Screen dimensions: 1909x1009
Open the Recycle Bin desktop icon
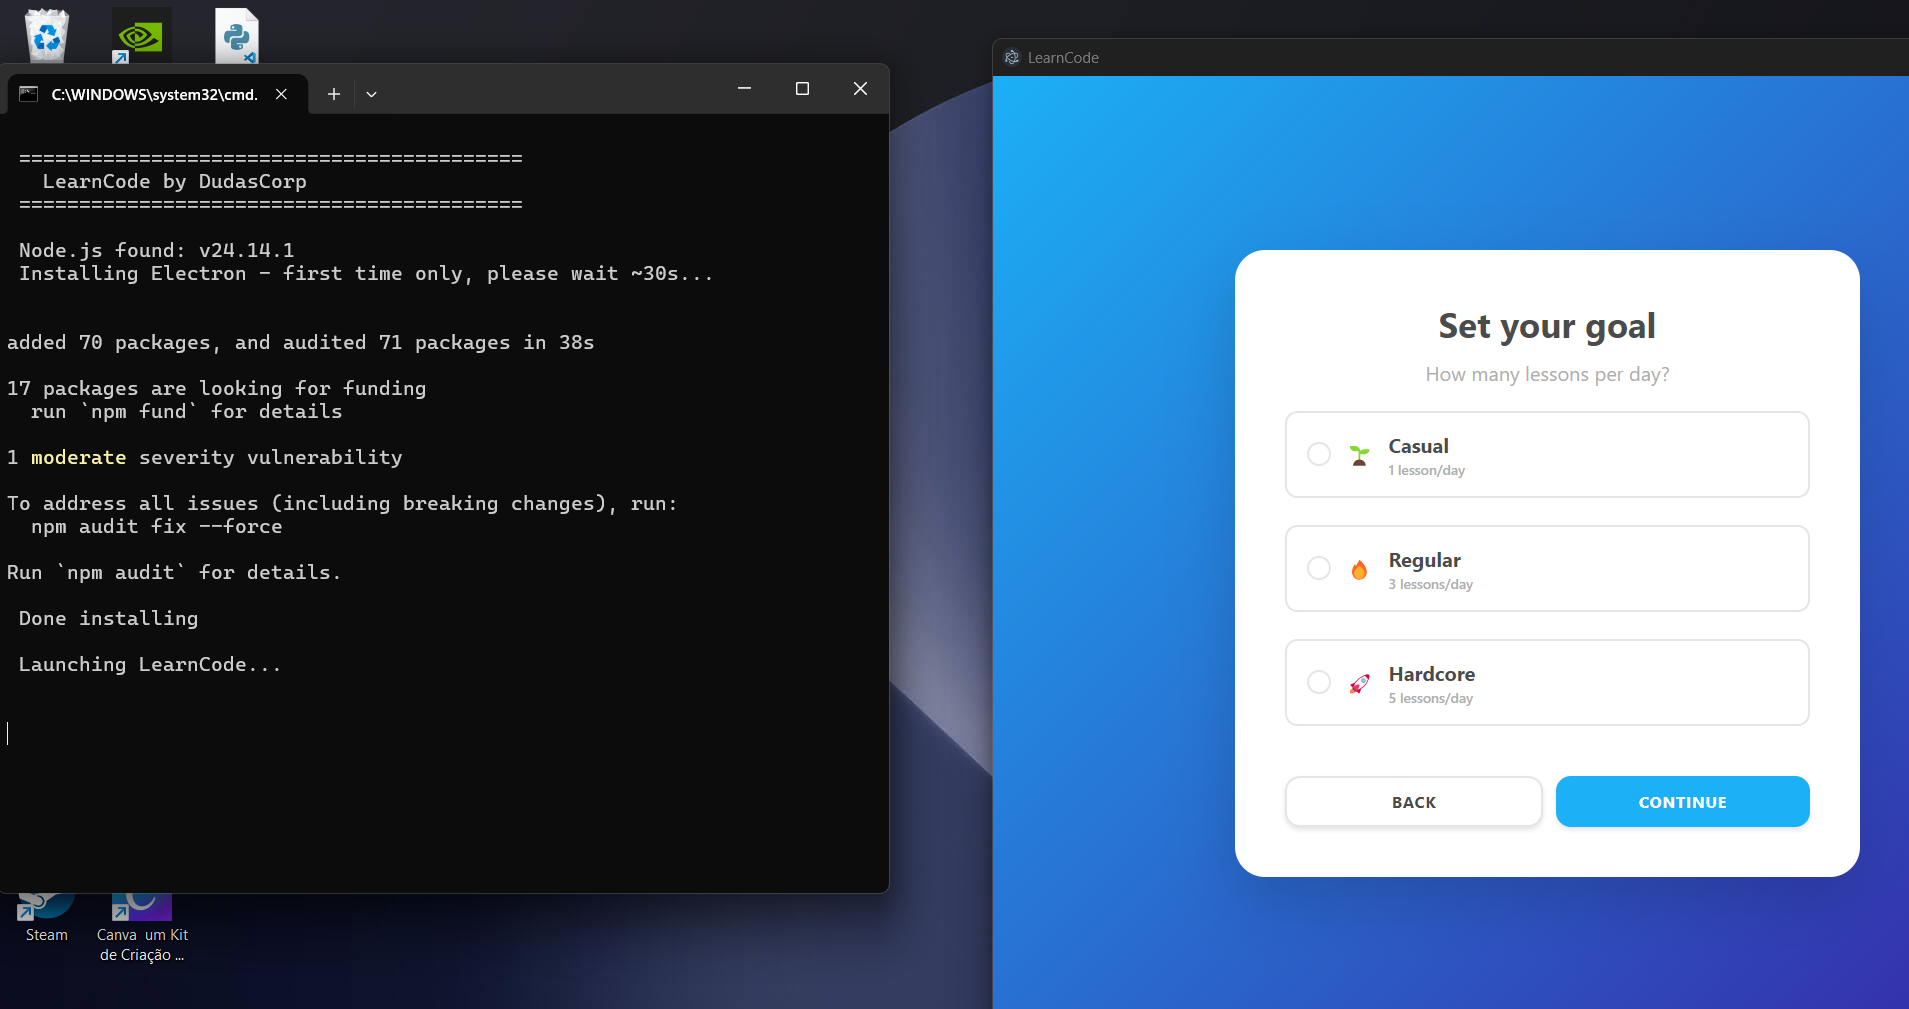tap(47, 34)
